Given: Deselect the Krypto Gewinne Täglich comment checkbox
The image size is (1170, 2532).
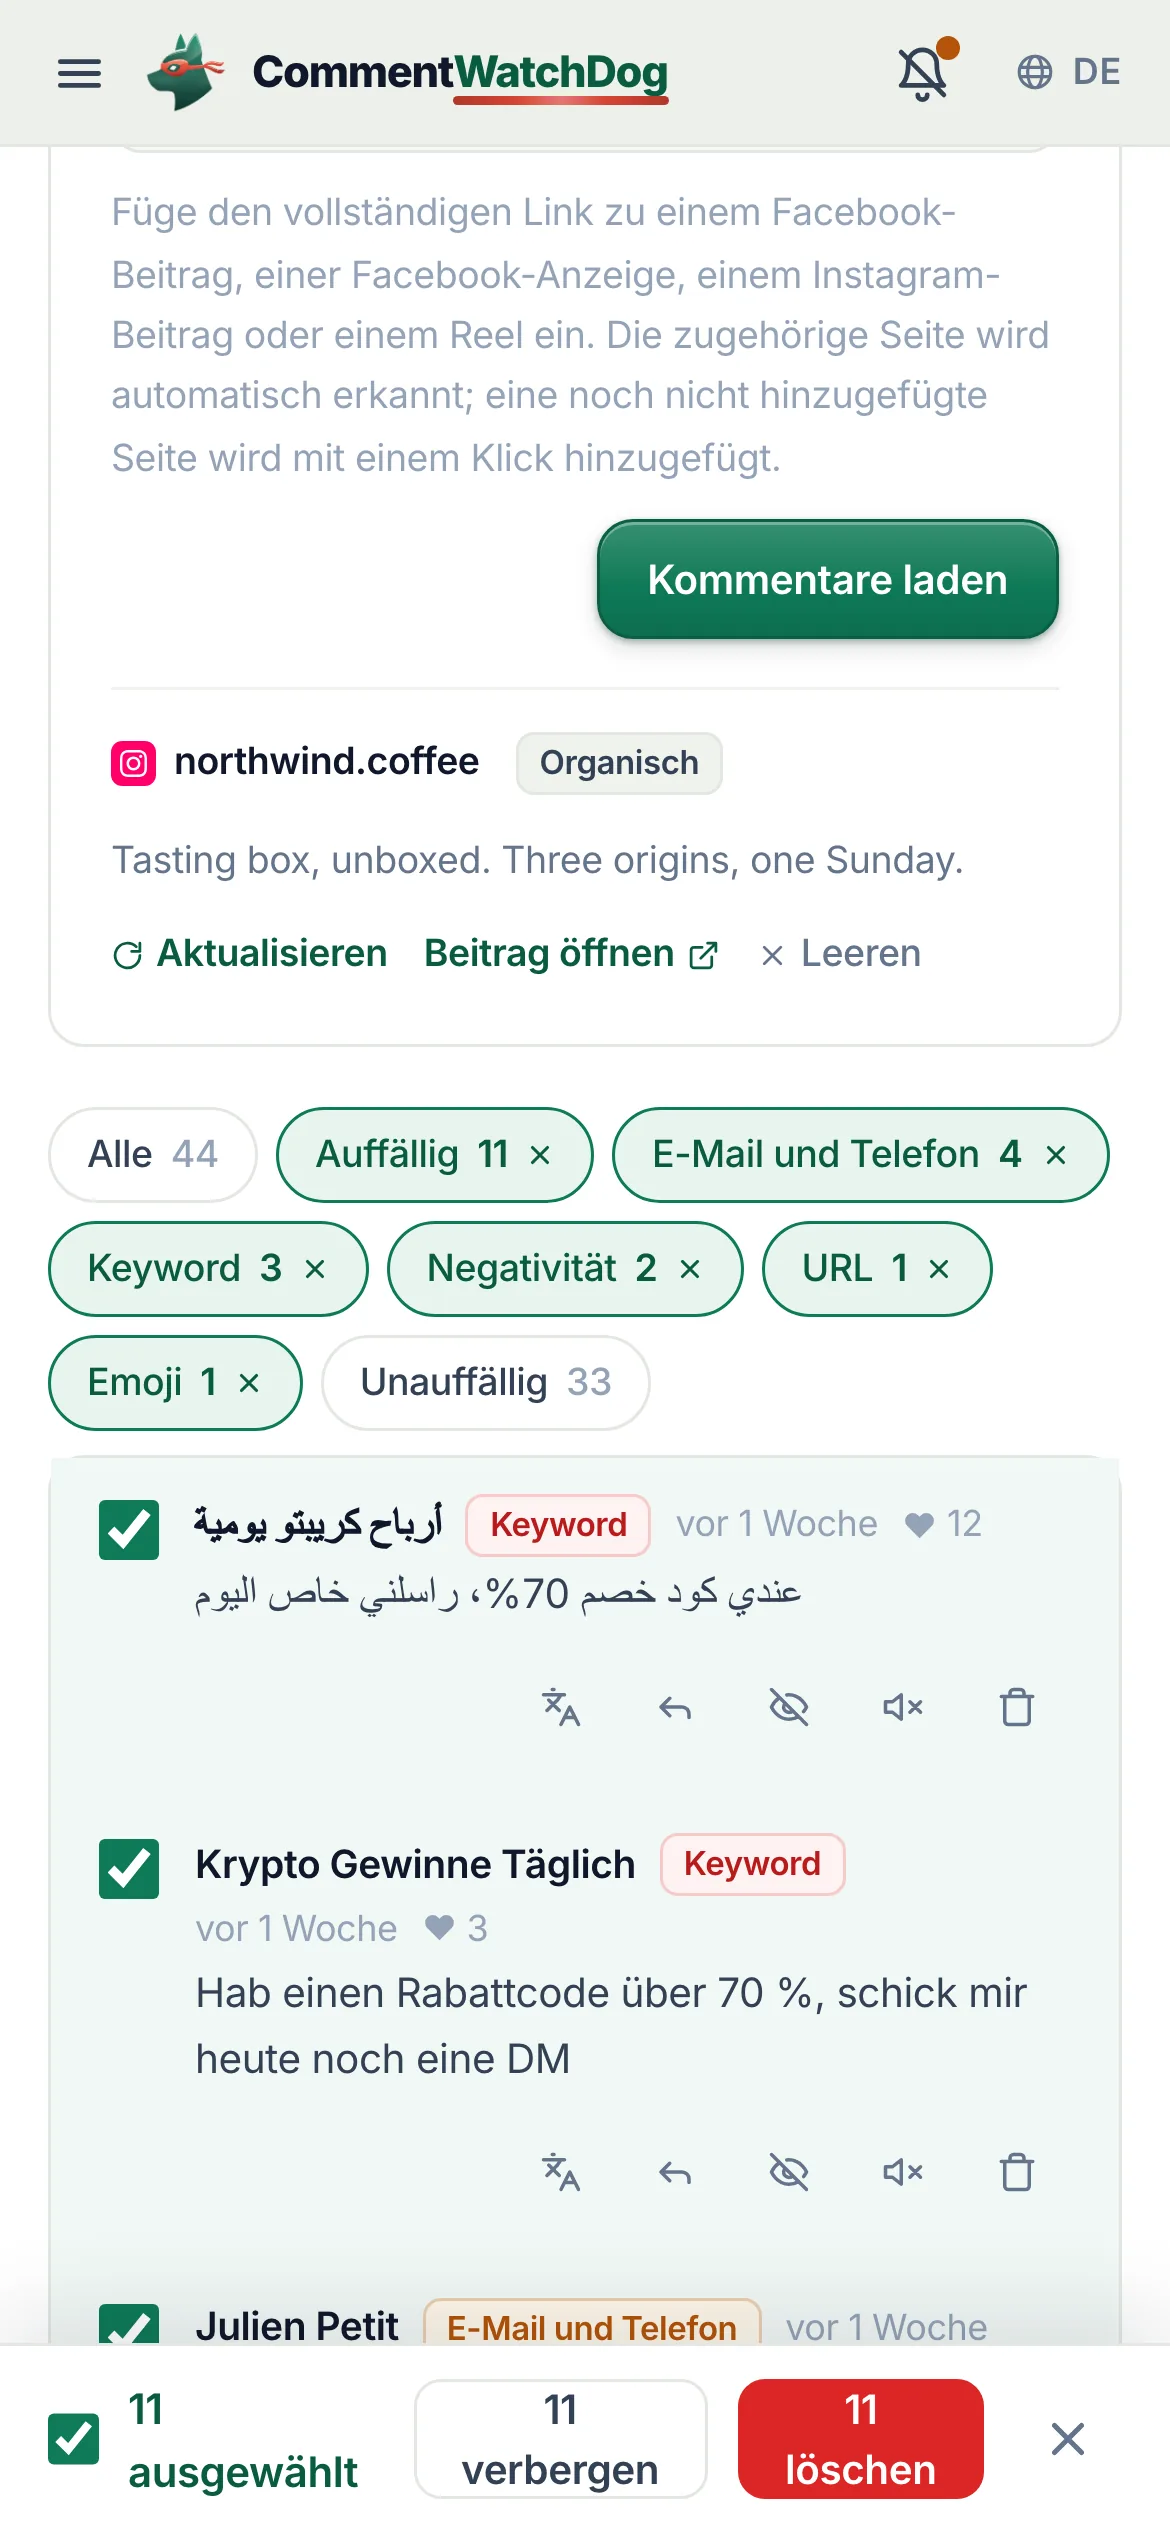Looking at the screenshot, I should 129,1868.
